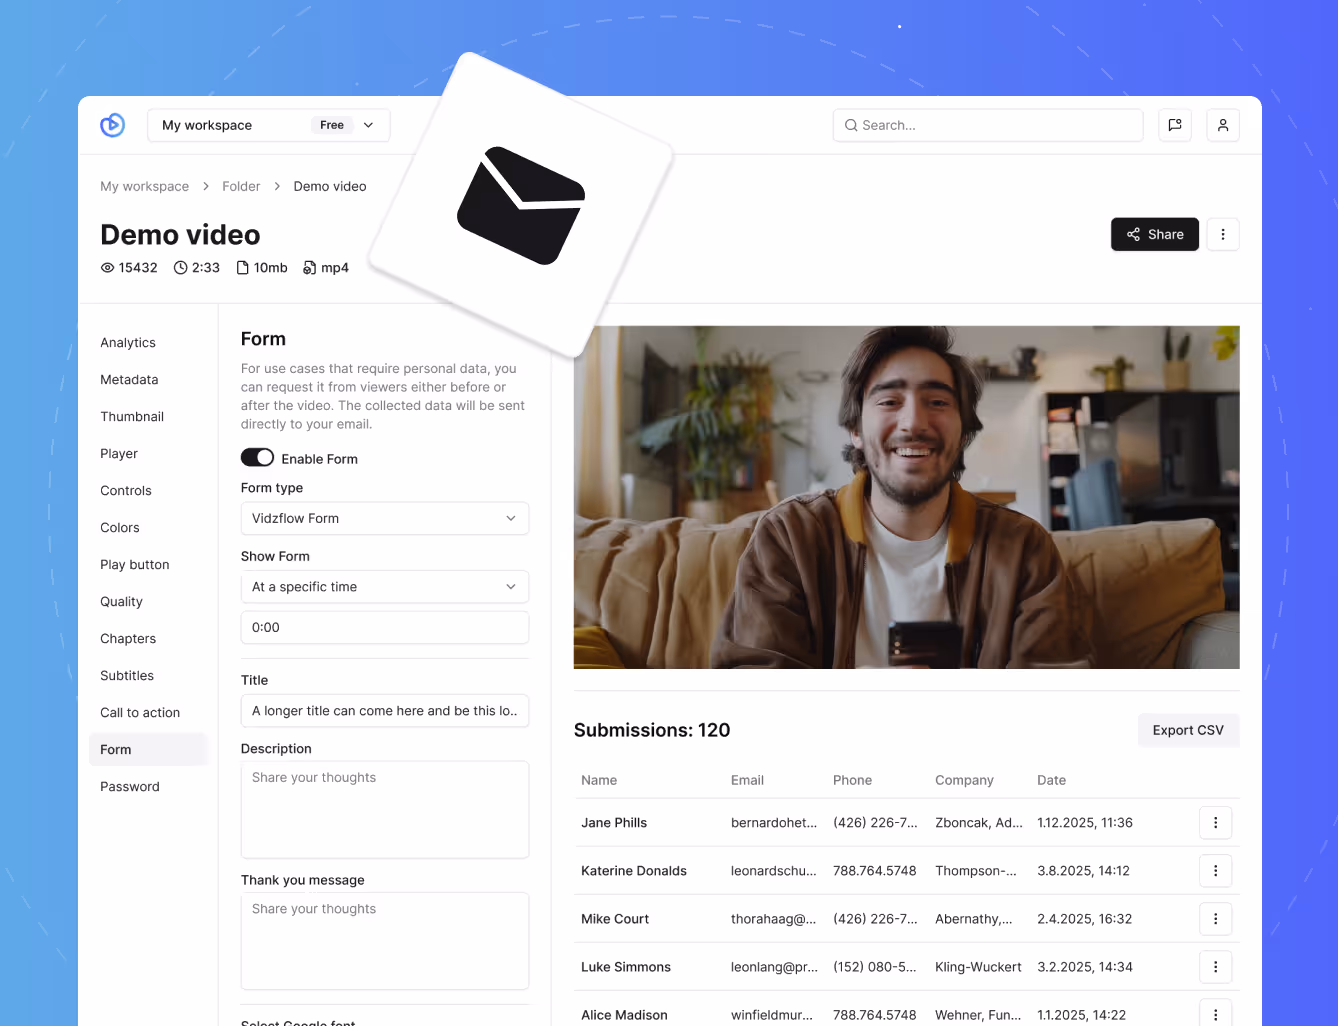Click the Company column header
This screenshot has width=1338, height=1026.
click(964, 780)
